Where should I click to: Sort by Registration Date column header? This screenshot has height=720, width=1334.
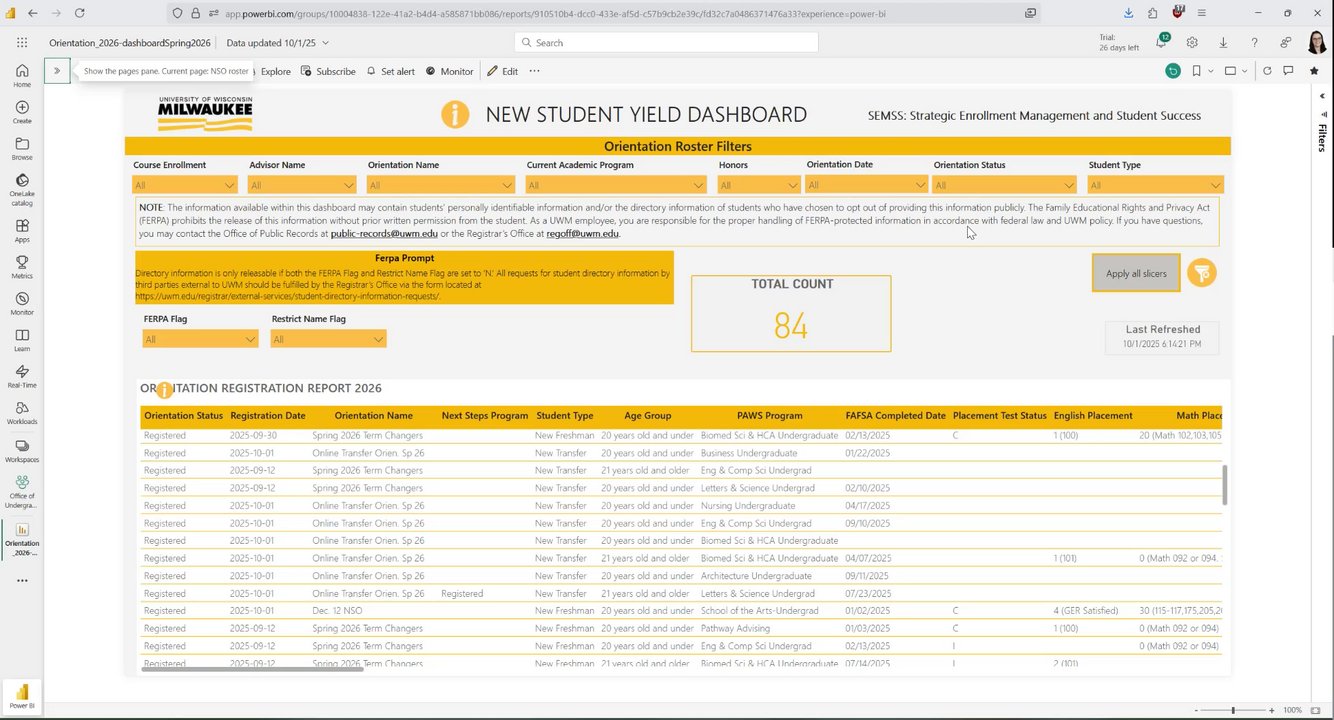click(268, 415)
